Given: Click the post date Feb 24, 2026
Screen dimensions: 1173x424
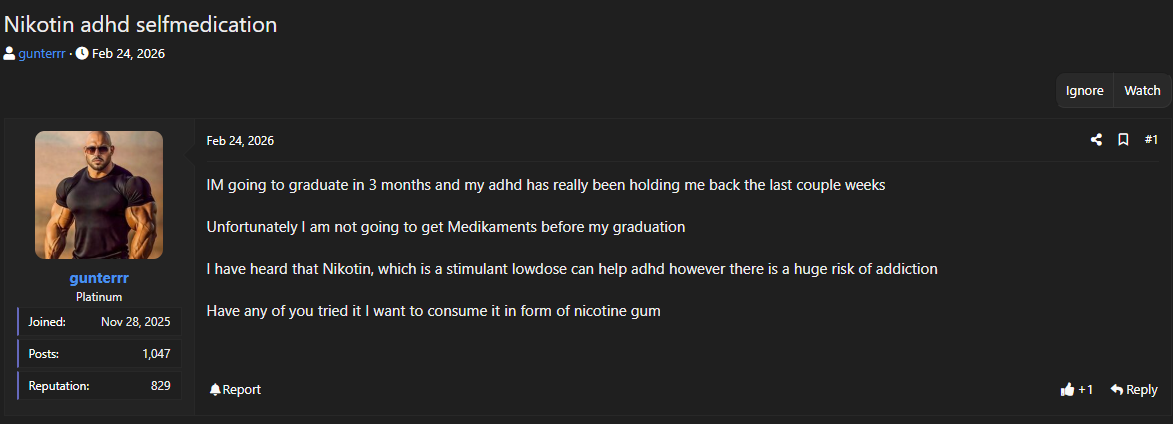Looking at the screenshot, I should coord(240,141).
